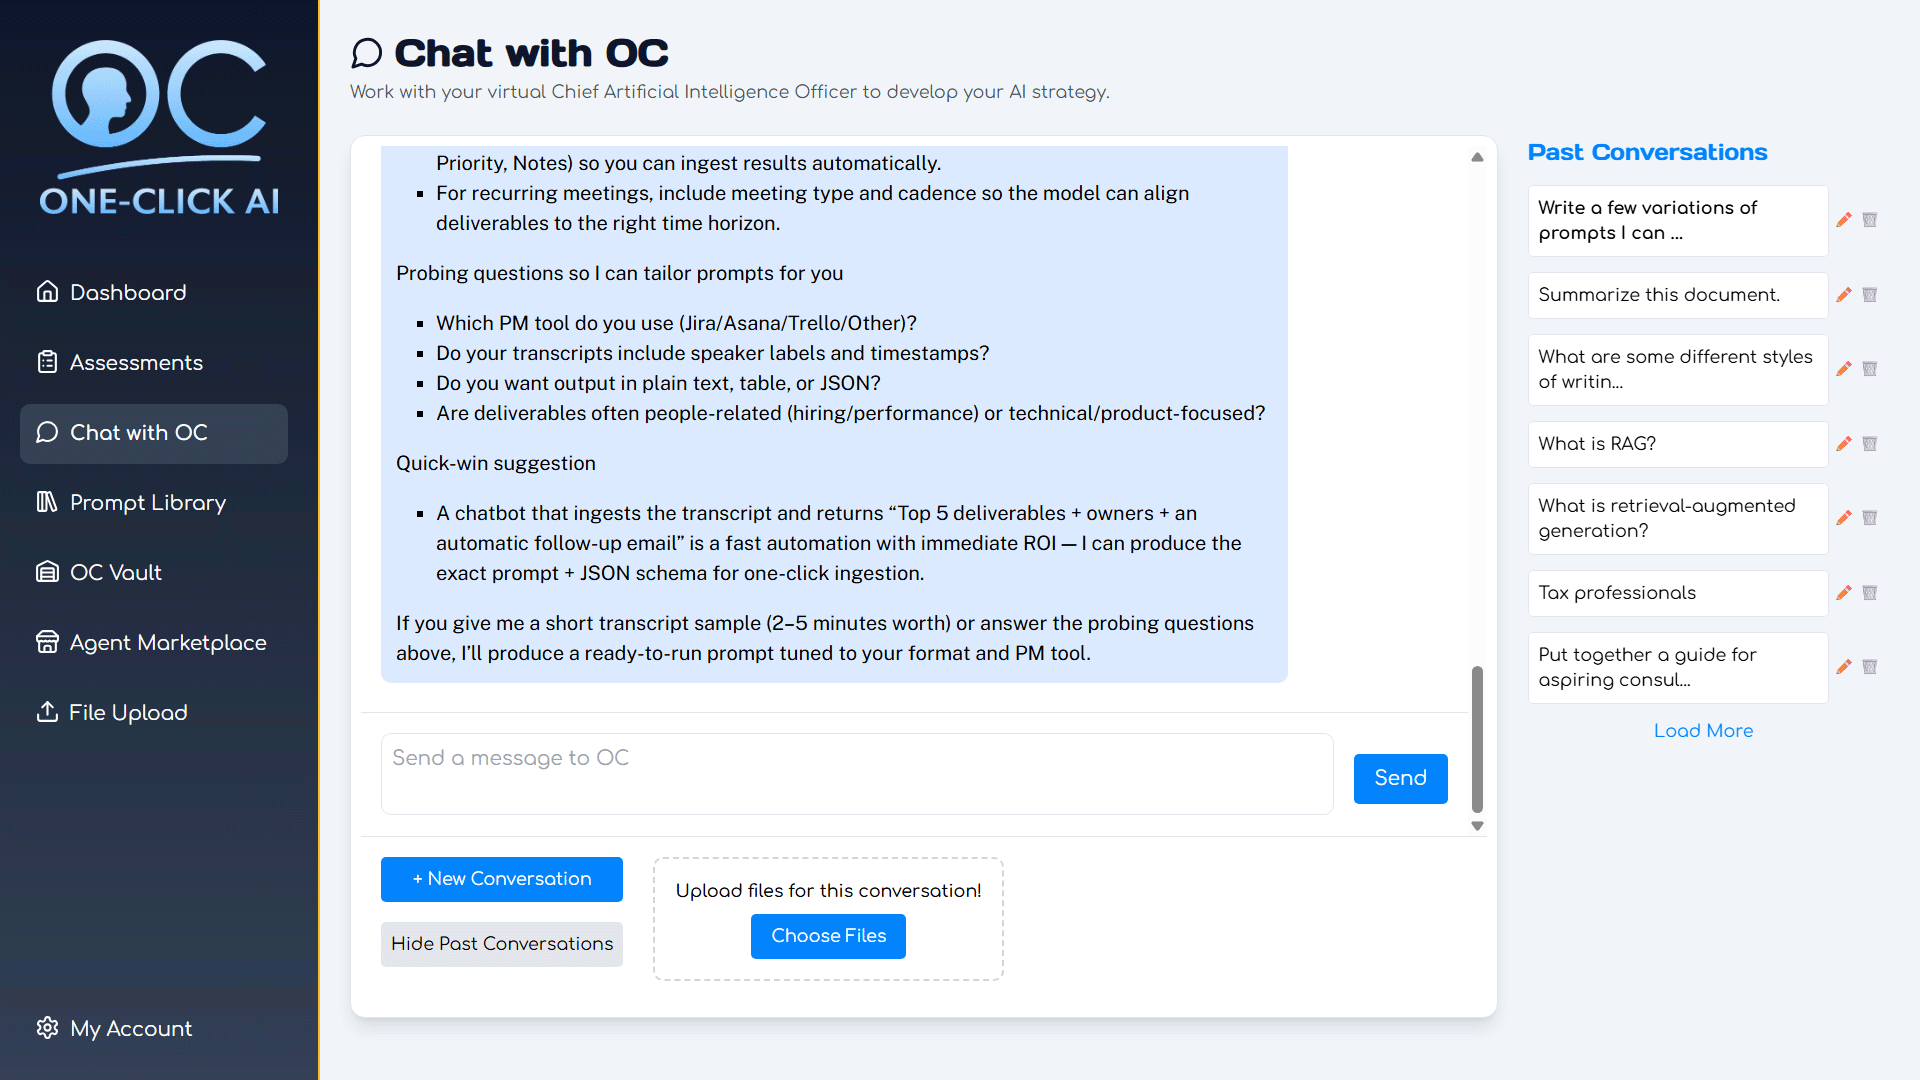Edit the 'Summarize this document.' conversation title

click(1844, 295)
